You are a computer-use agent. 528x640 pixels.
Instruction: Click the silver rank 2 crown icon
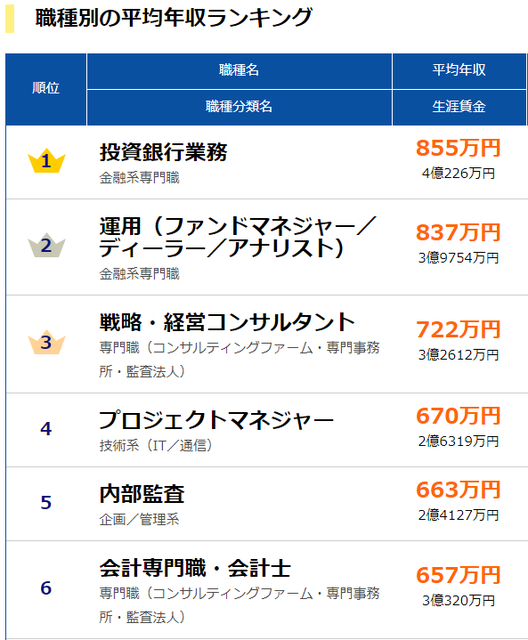click(46, 245)
